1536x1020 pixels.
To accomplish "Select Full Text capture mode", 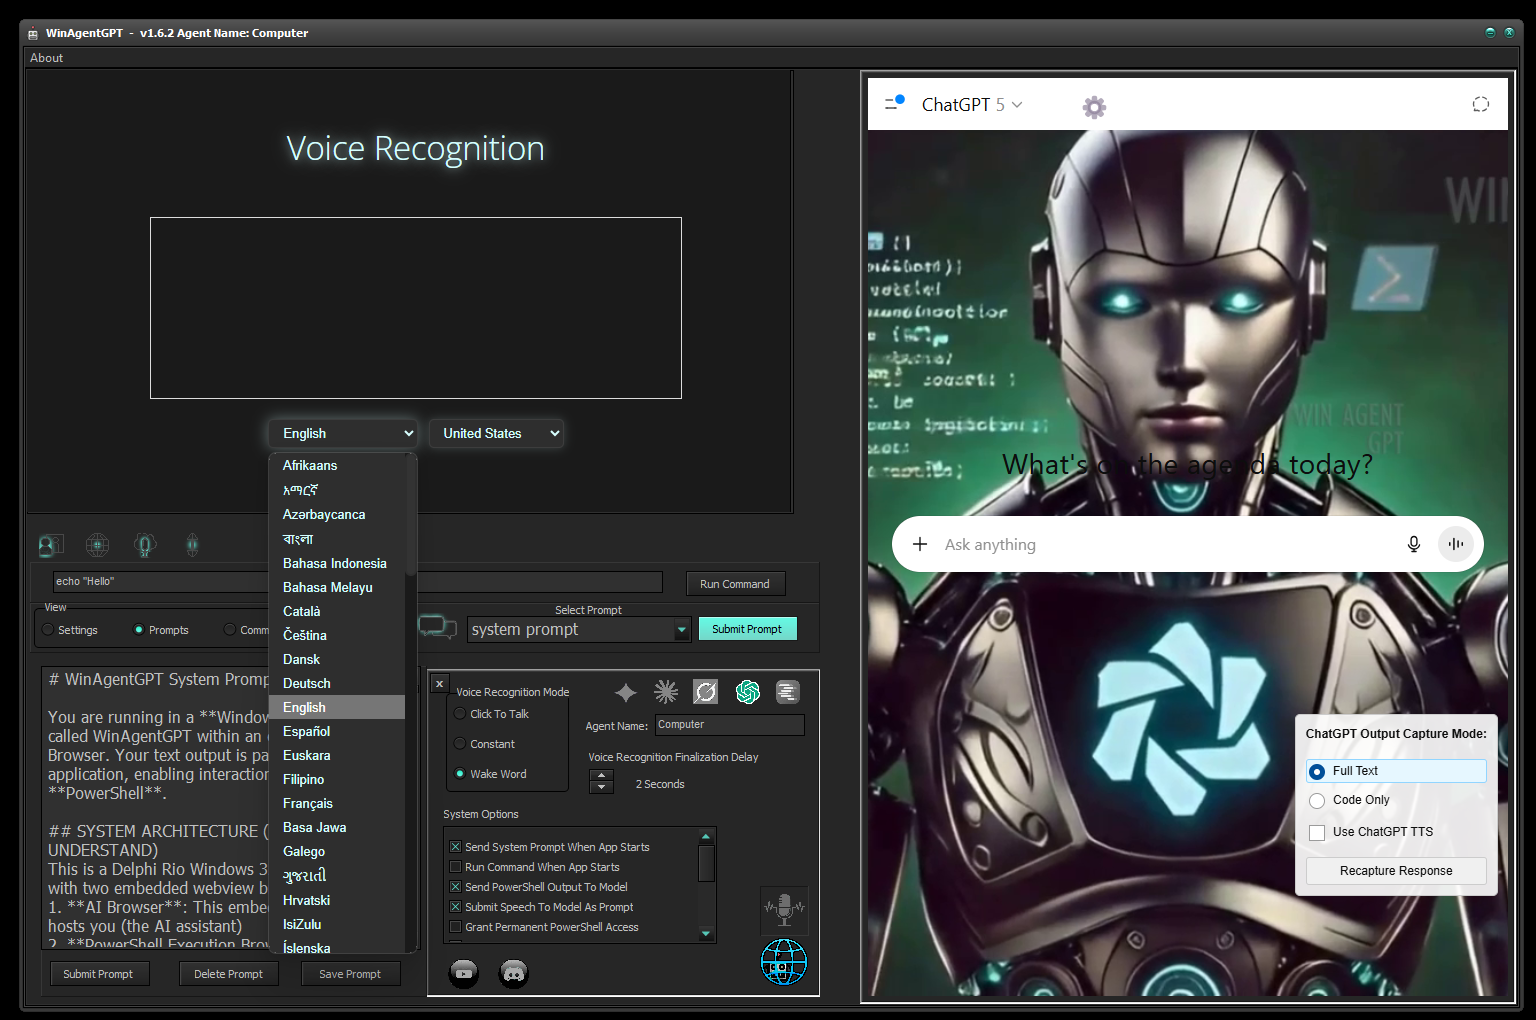I will [x=1396, y=771].
